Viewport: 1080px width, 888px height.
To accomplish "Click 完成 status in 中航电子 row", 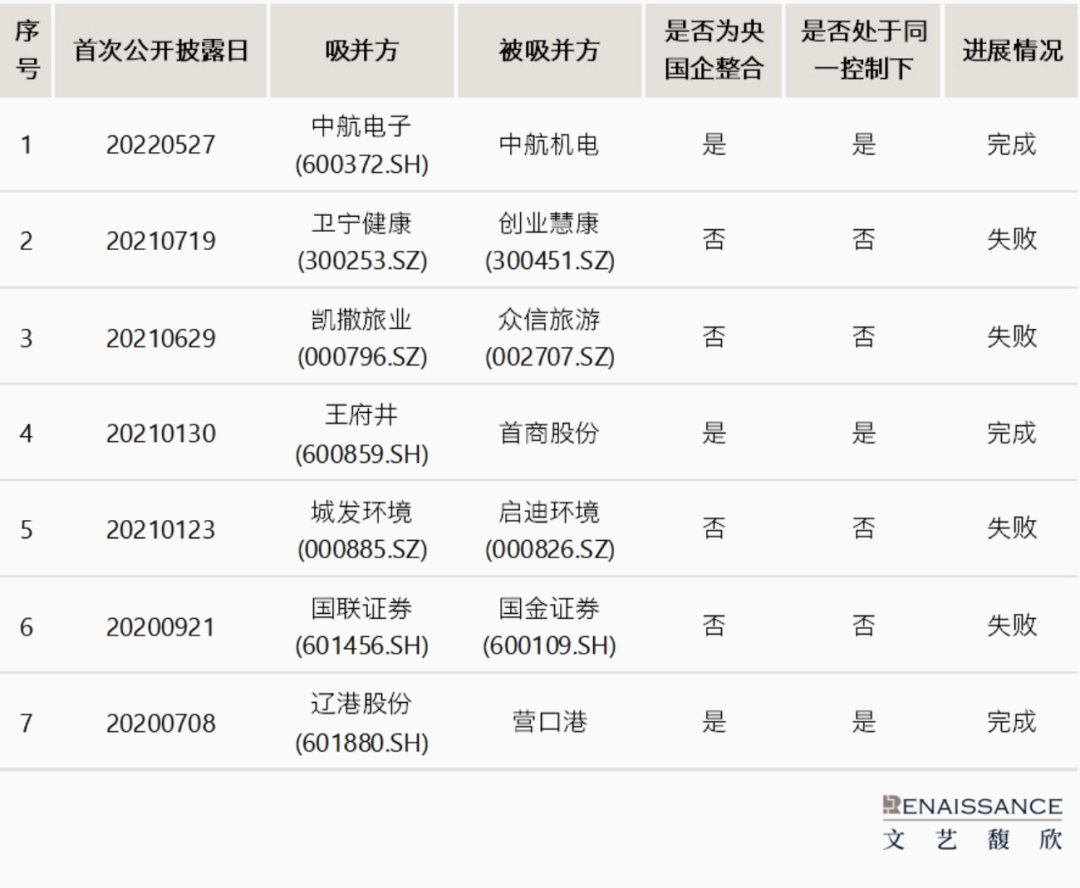I will pyautogui.click(x=1011, y=144).
